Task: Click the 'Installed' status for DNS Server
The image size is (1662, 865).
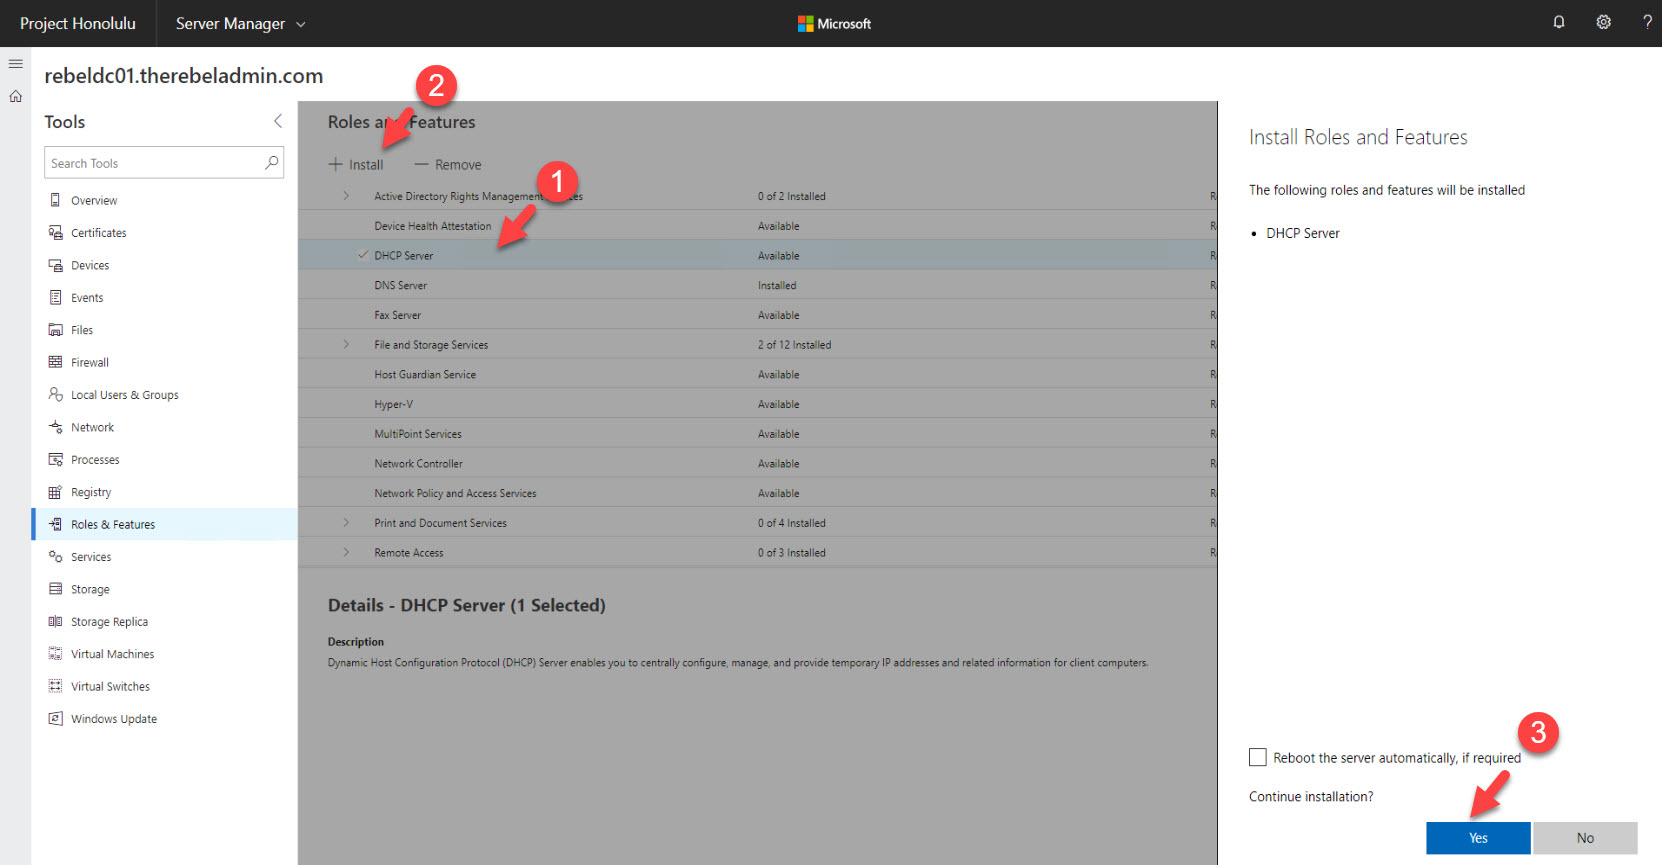Action: point(777,285)
